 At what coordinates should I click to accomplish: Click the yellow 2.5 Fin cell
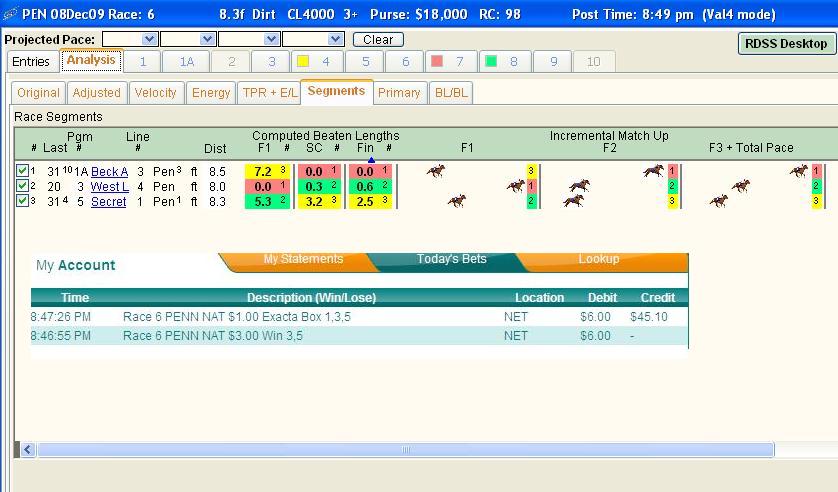(370, 201)
